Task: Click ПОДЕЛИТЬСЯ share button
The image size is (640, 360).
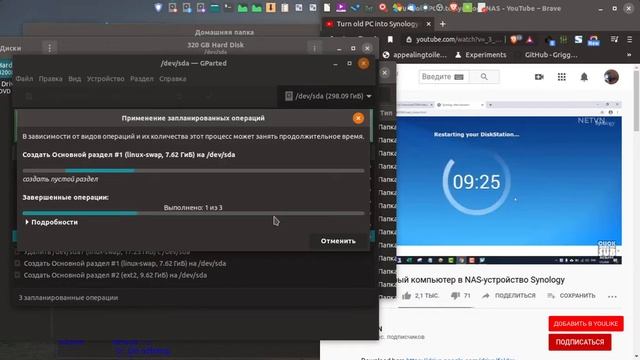Action: (509, 296)
